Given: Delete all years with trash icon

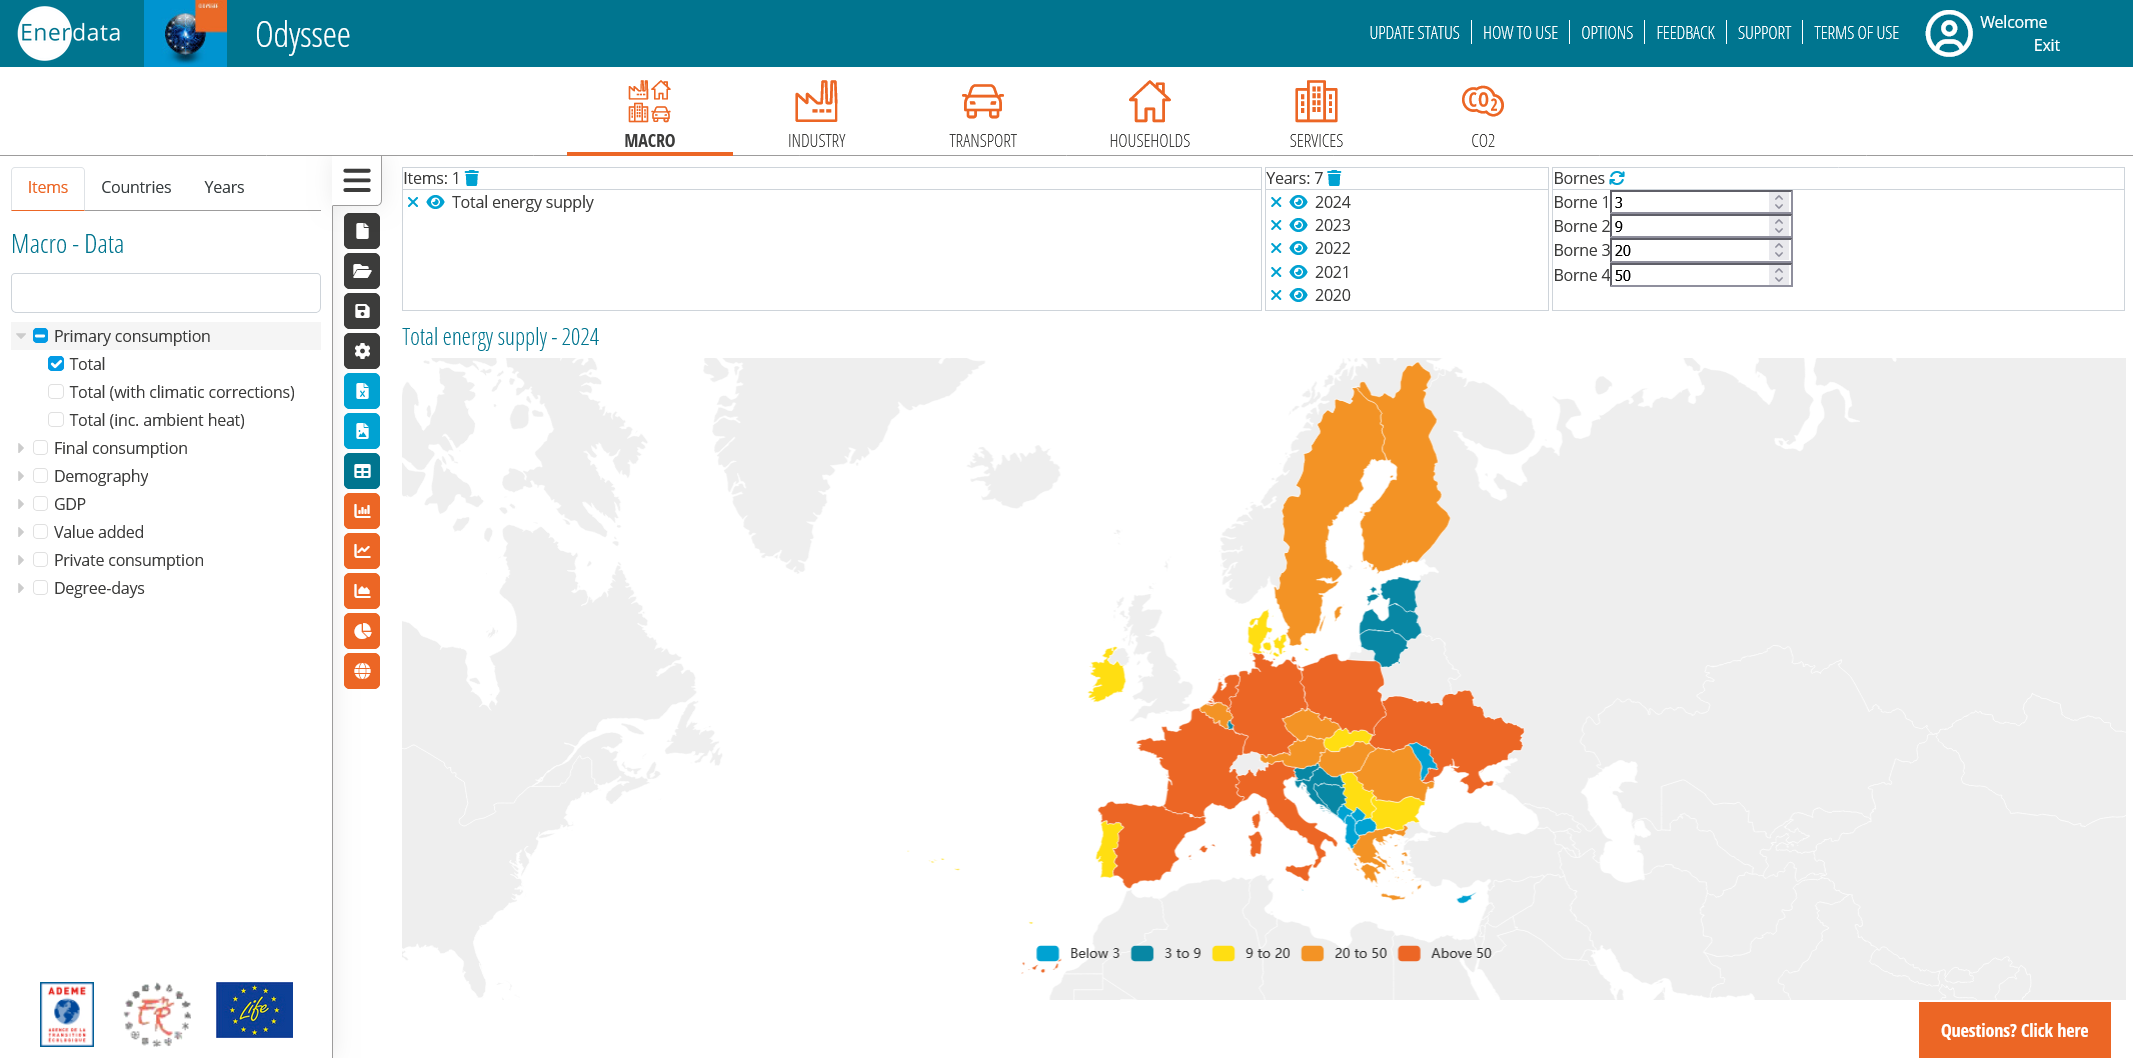Looking at the screenshot, I should coord(1334,178).
